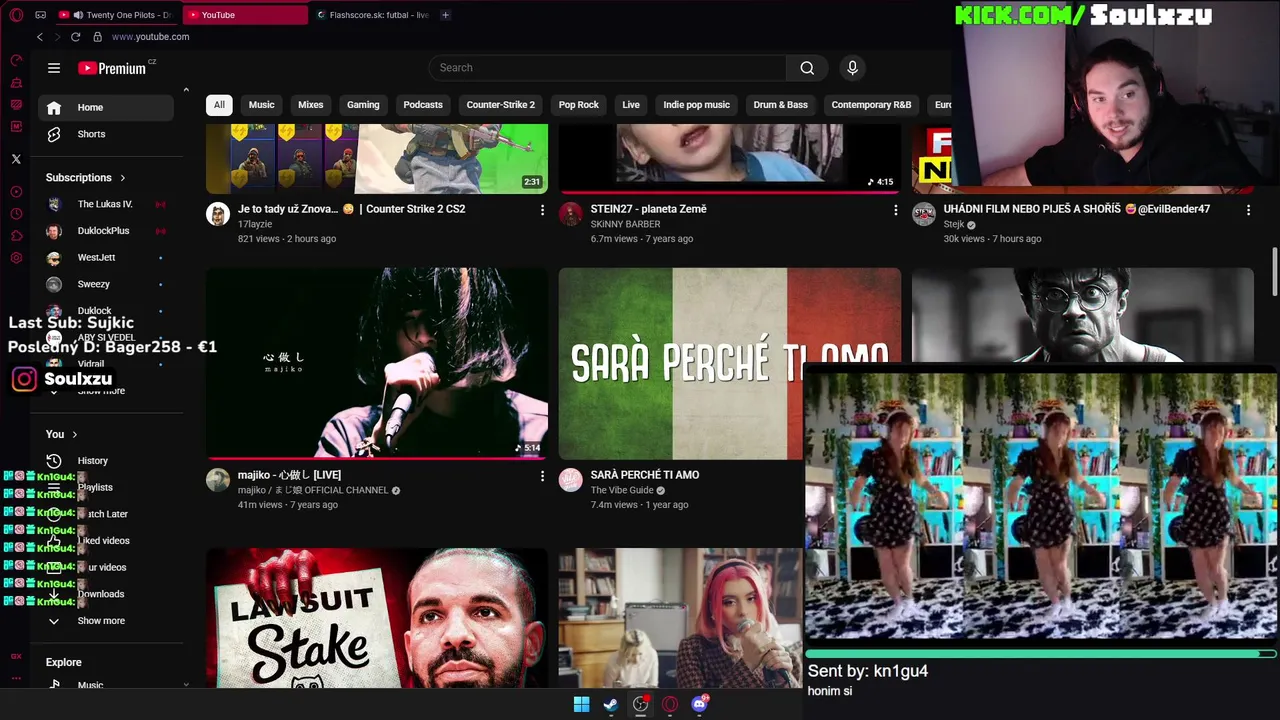Click the YouTube search input field
The width and height of the screenshot is (1280, 720).
point(608,68)
